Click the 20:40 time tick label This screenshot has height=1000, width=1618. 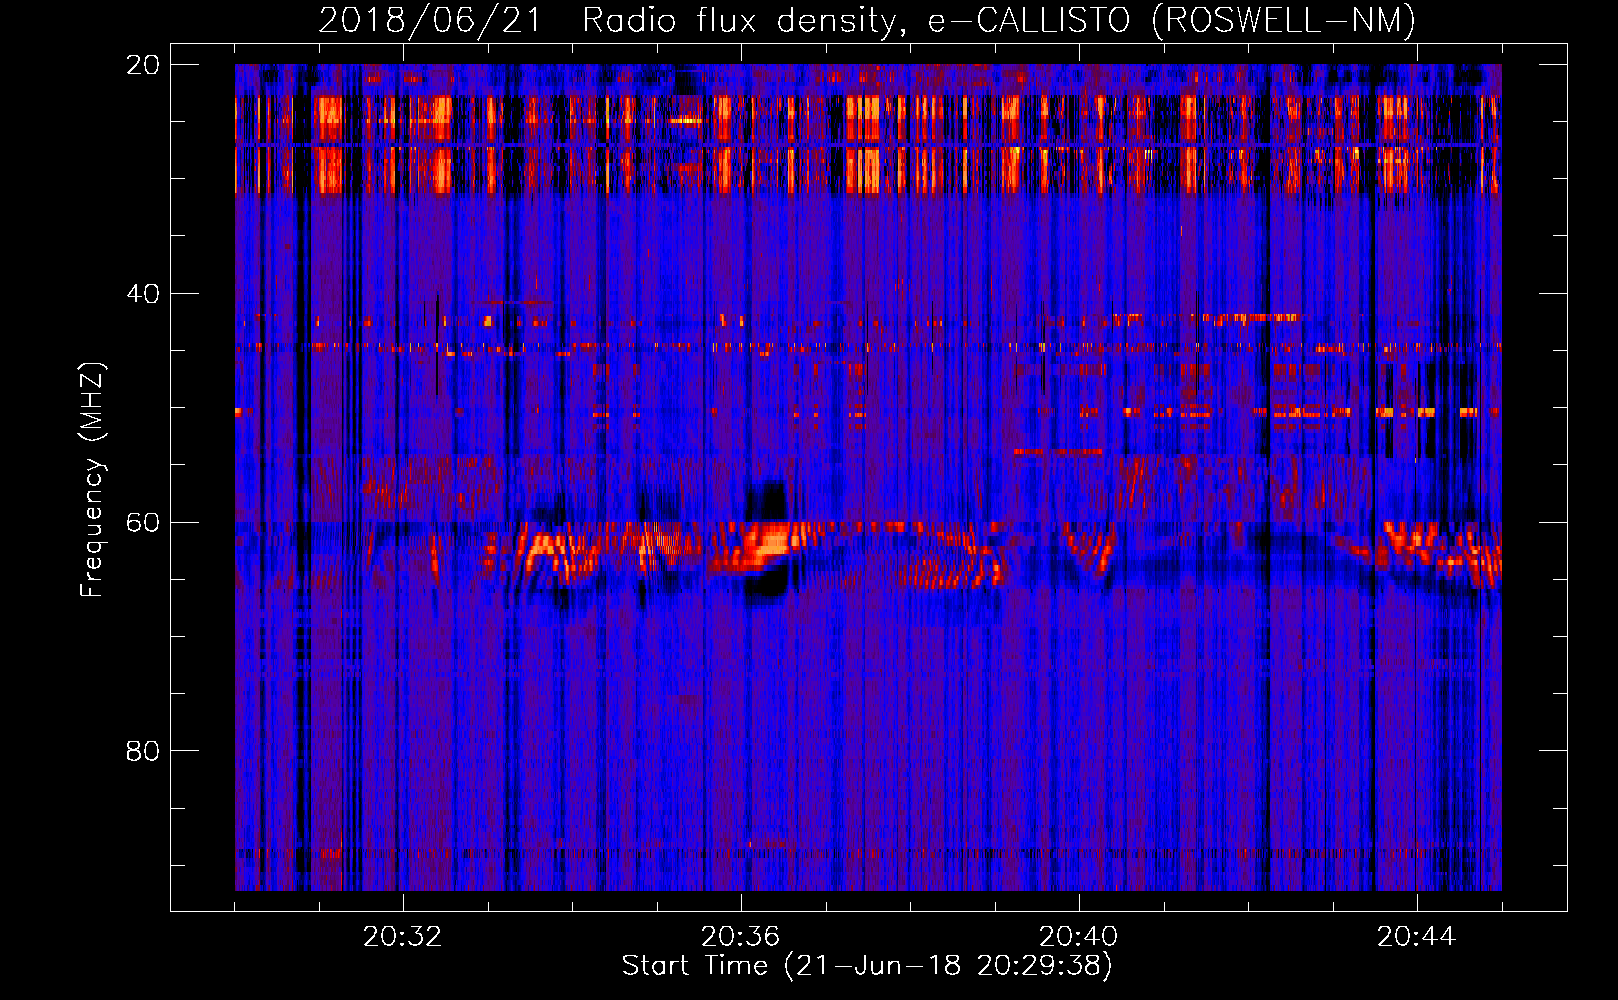click(x=1078, y=937)
